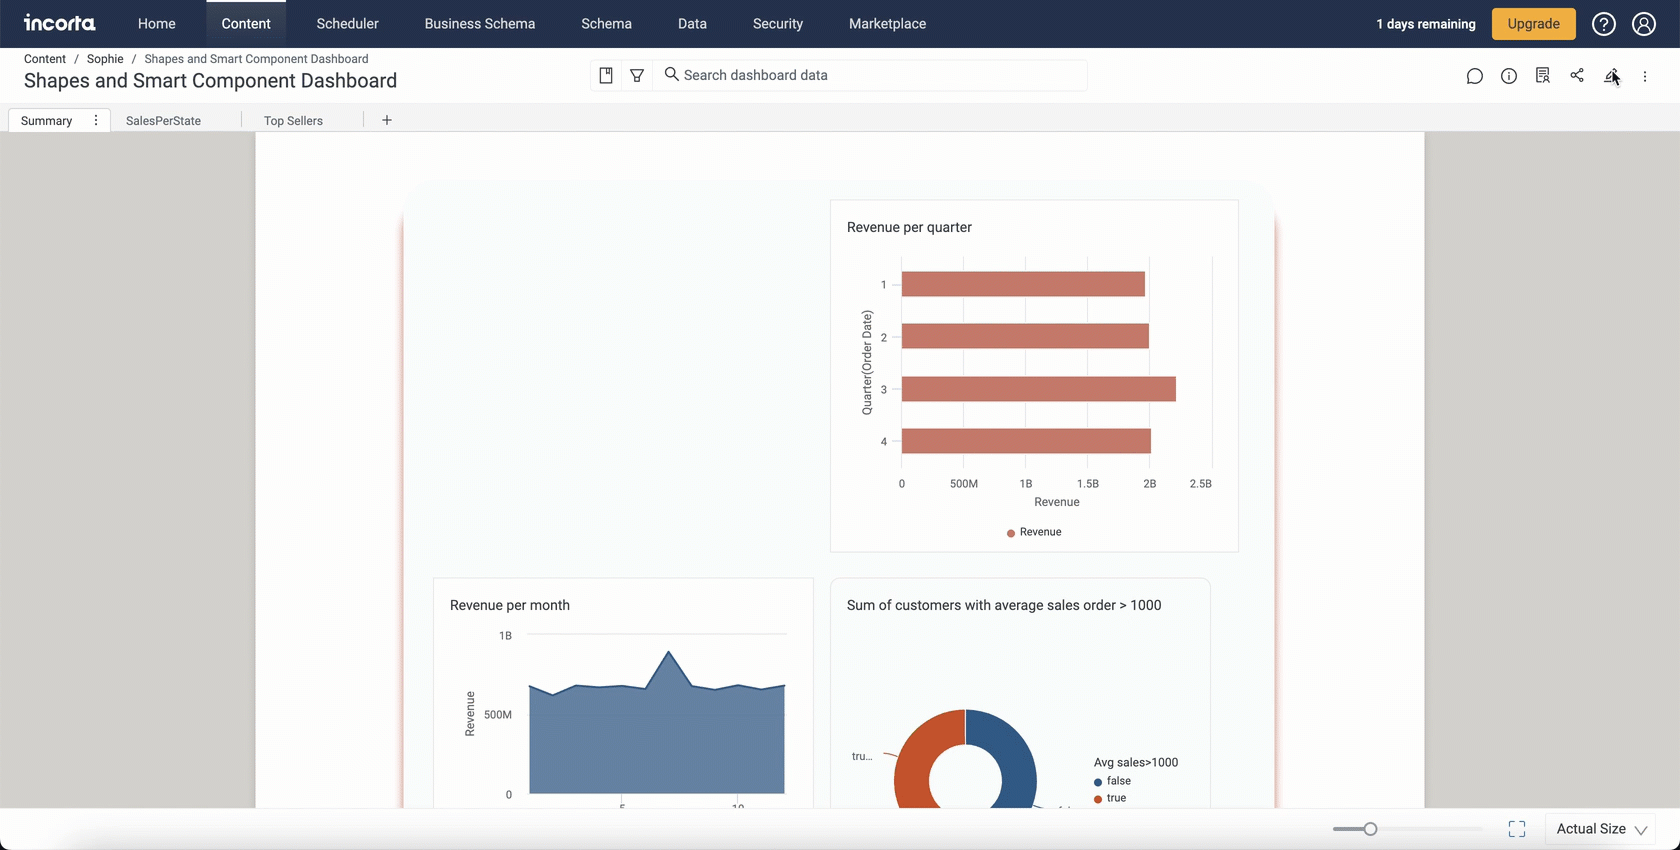The width and height of the screenshot is (1680, 850).
Task: Open the user profile icon
Action: coord(1644,24)
